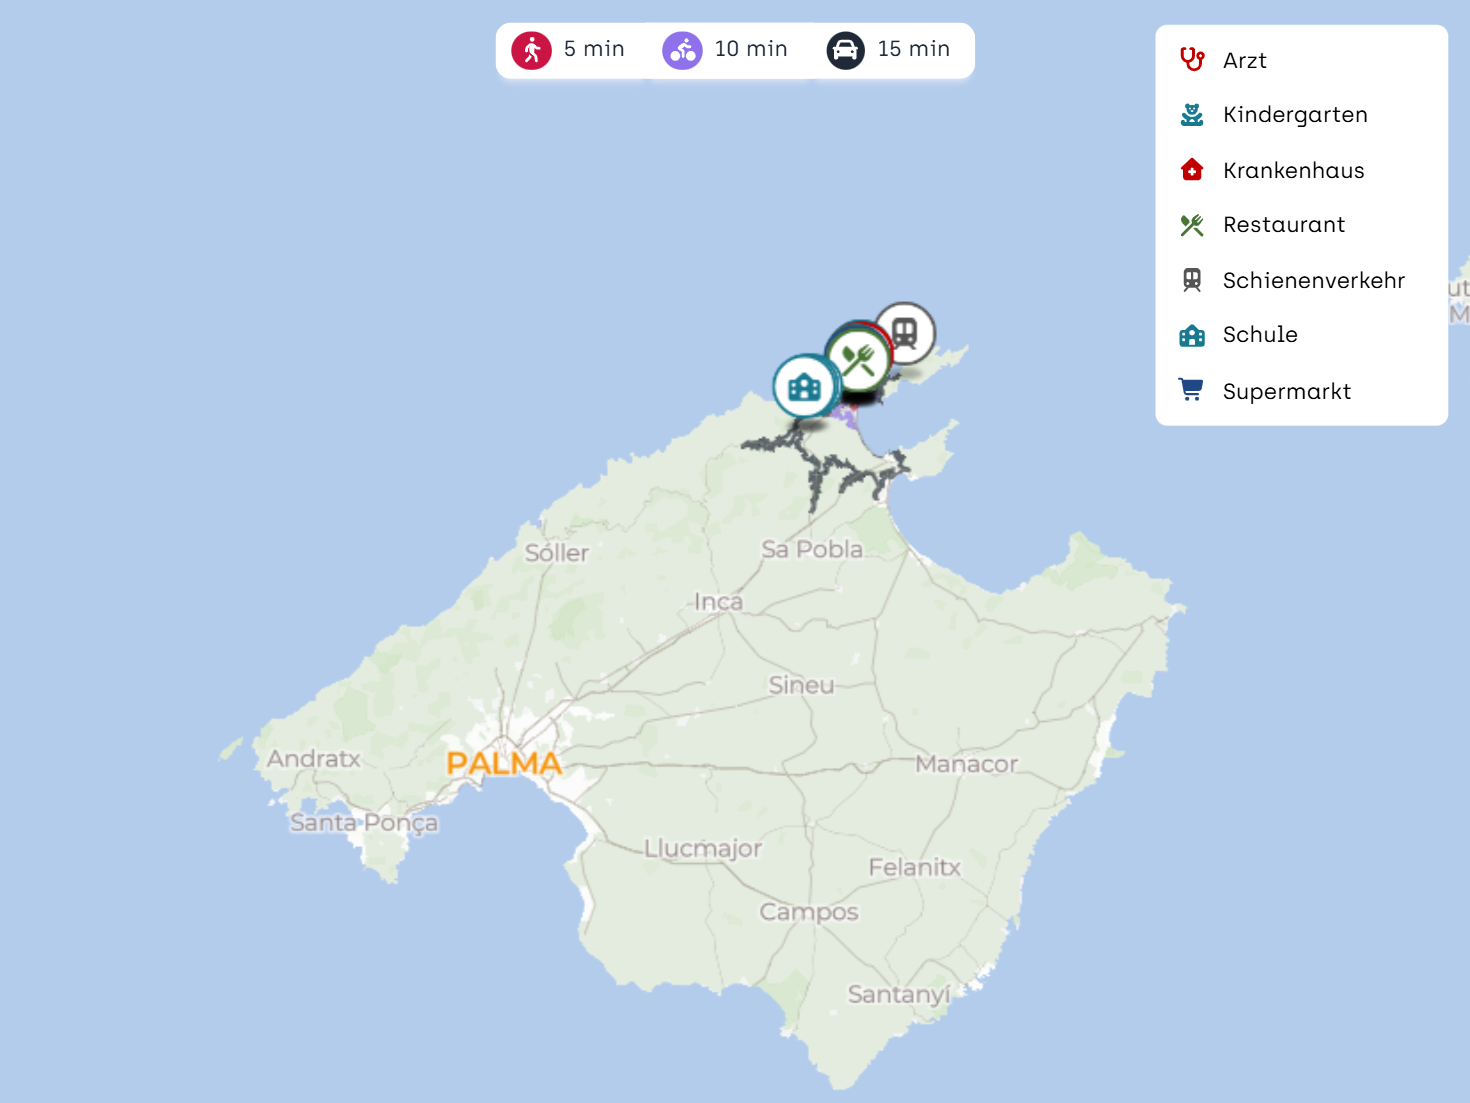1470x1103 pixels.
Task: Click the car 15 min icon
Action: (x=845, y=50)
